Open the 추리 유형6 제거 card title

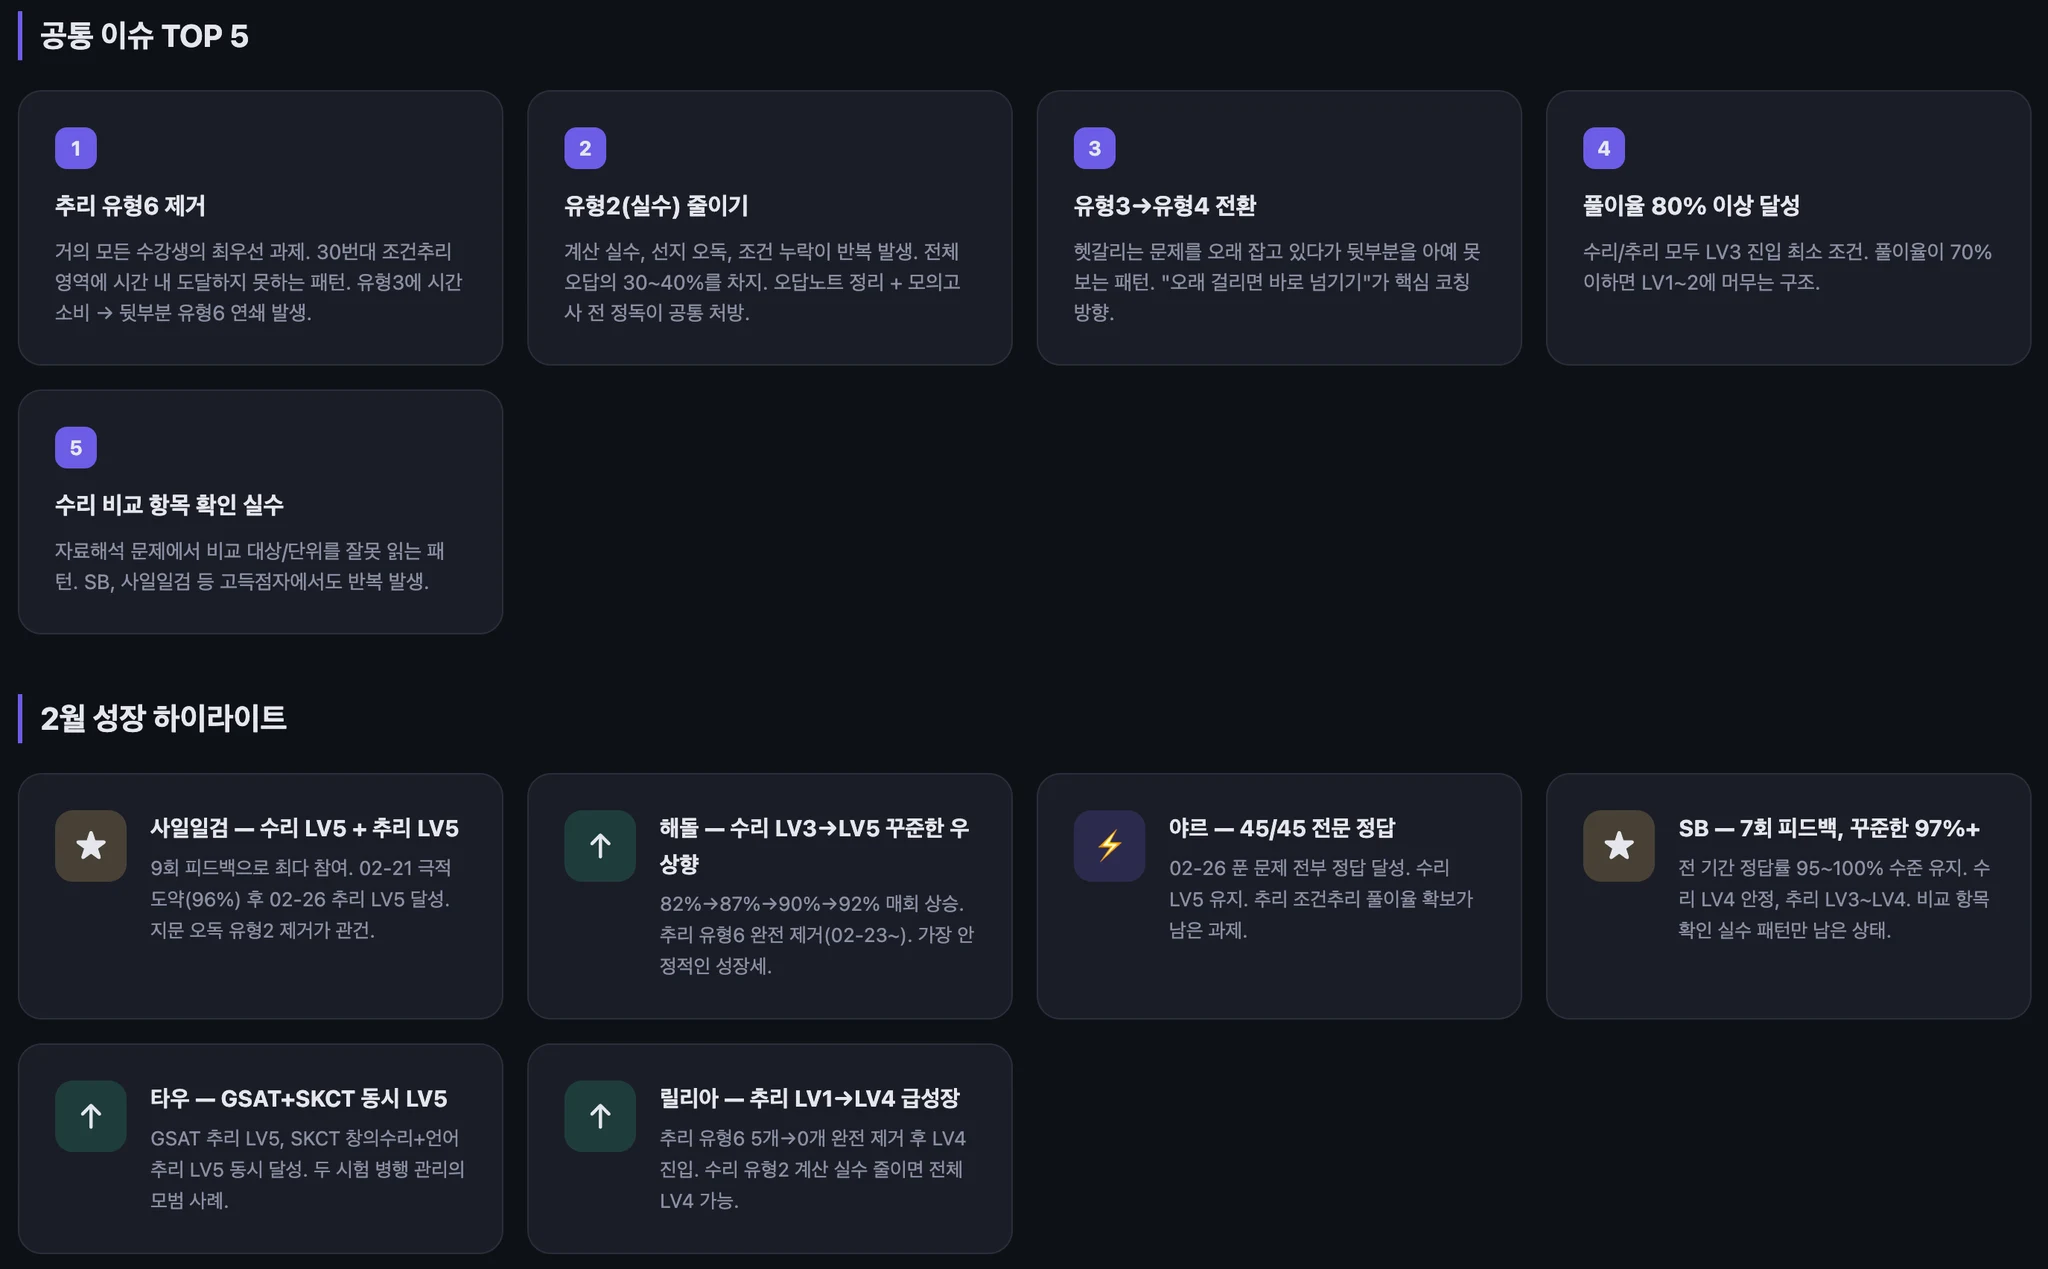pyautogui.click(x=130, y=206)
